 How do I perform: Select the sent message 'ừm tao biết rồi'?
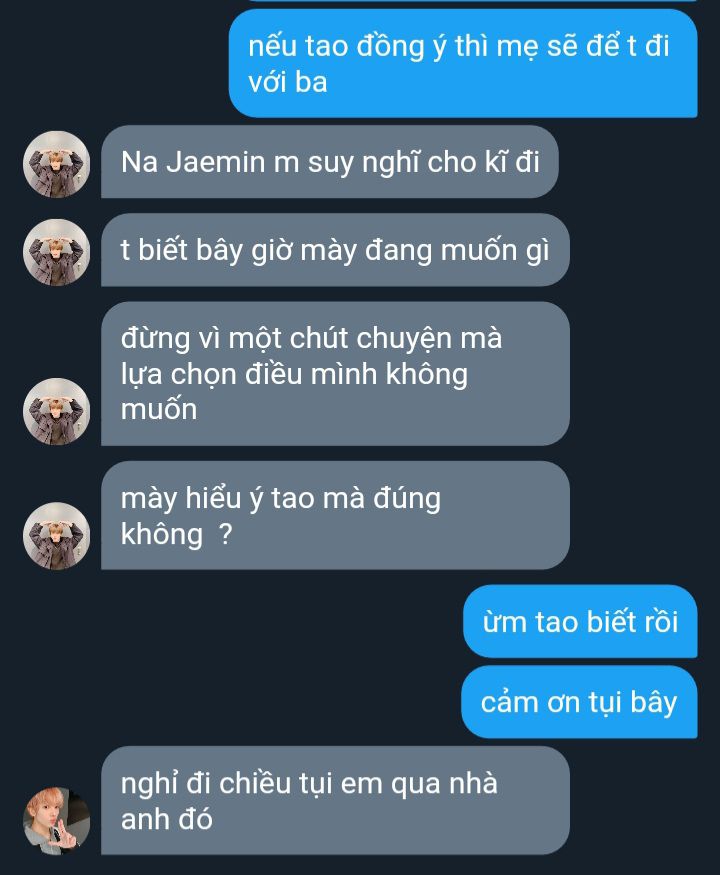(580, 622)
